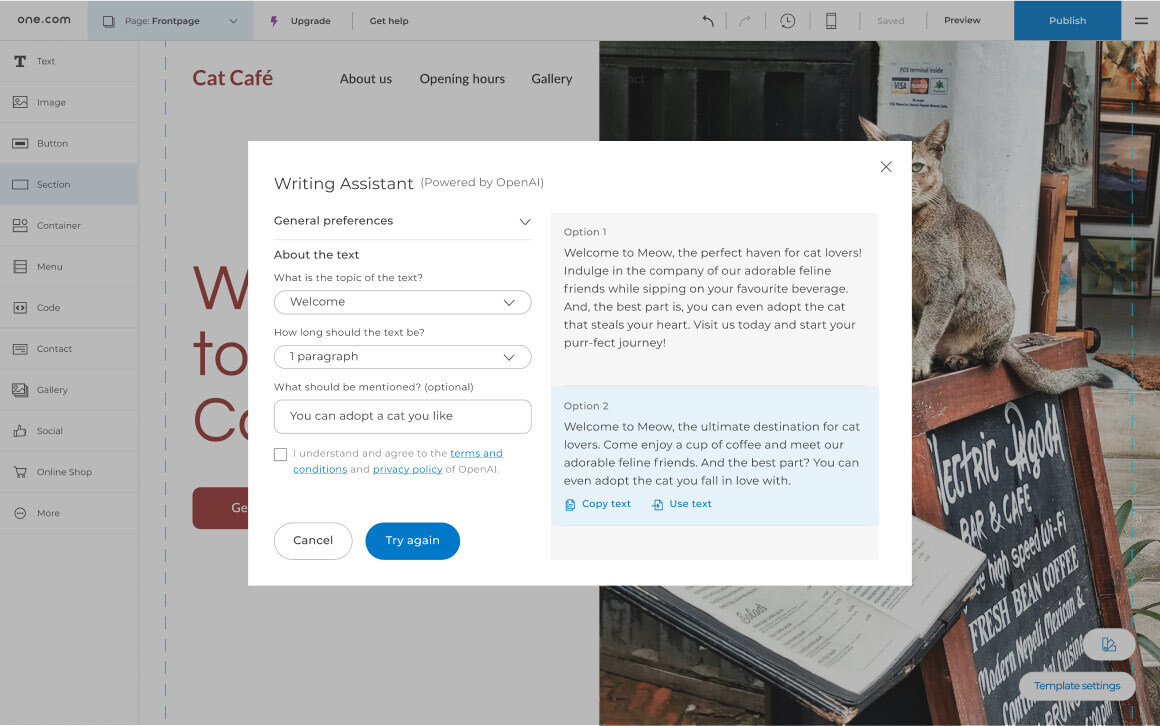Open the privacy policy link
Screen dimensions: 1160x726
408,469
